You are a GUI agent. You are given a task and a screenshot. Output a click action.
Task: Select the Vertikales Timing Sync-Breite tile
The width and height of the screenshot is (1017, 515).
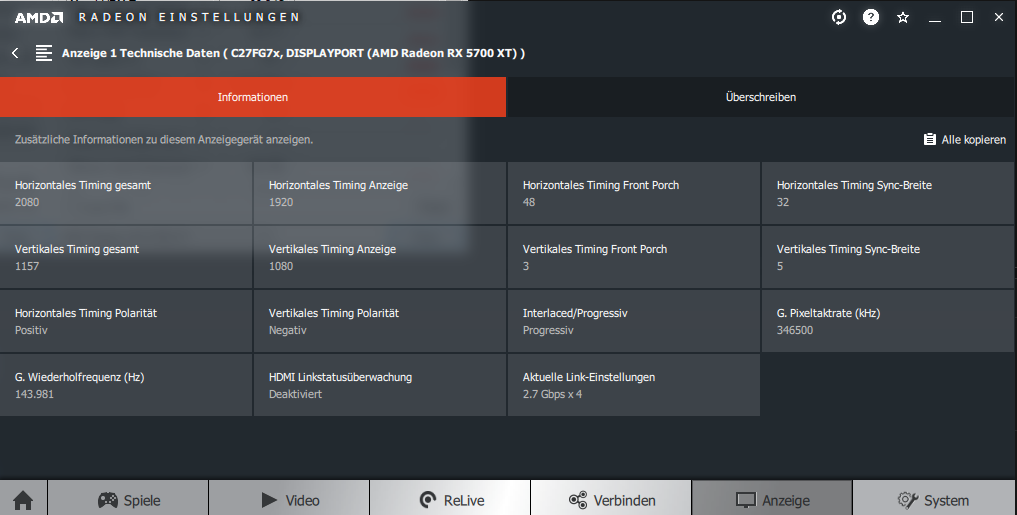click(x=888, y=258)
